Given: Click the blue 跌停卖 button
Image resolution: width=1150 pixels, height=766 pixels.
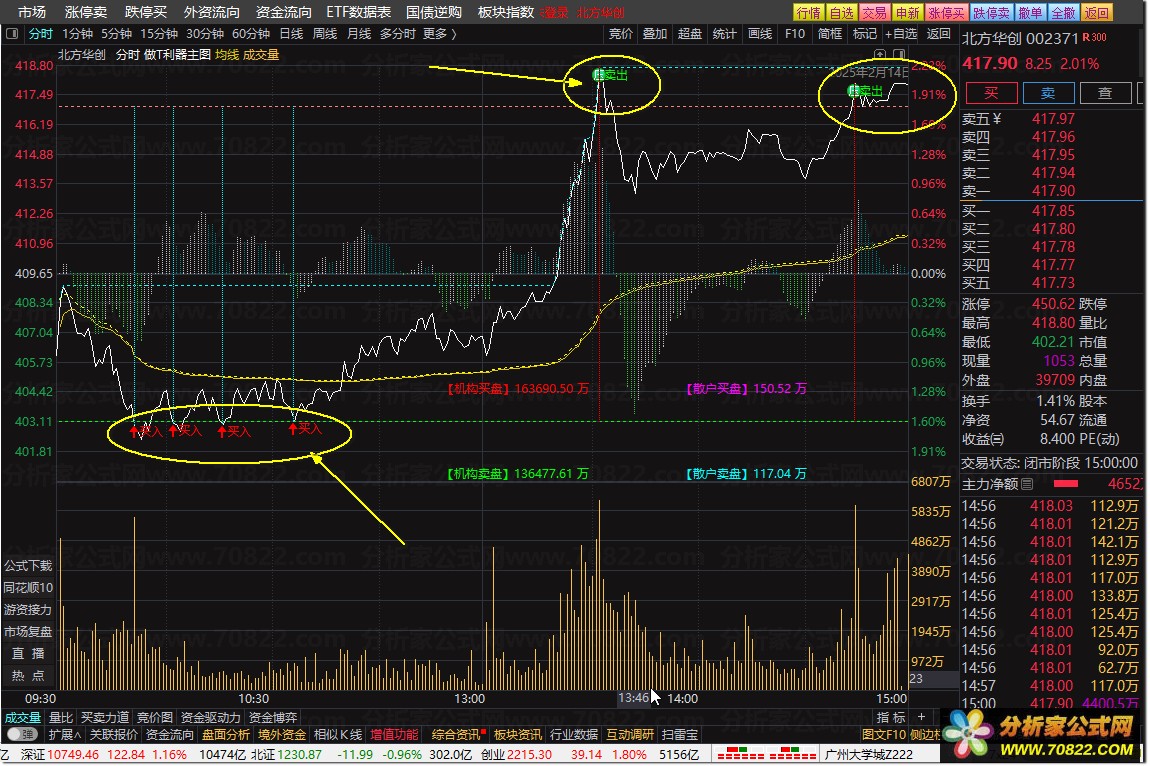Looking at the screenshot, I should click(x=991, y=12).
